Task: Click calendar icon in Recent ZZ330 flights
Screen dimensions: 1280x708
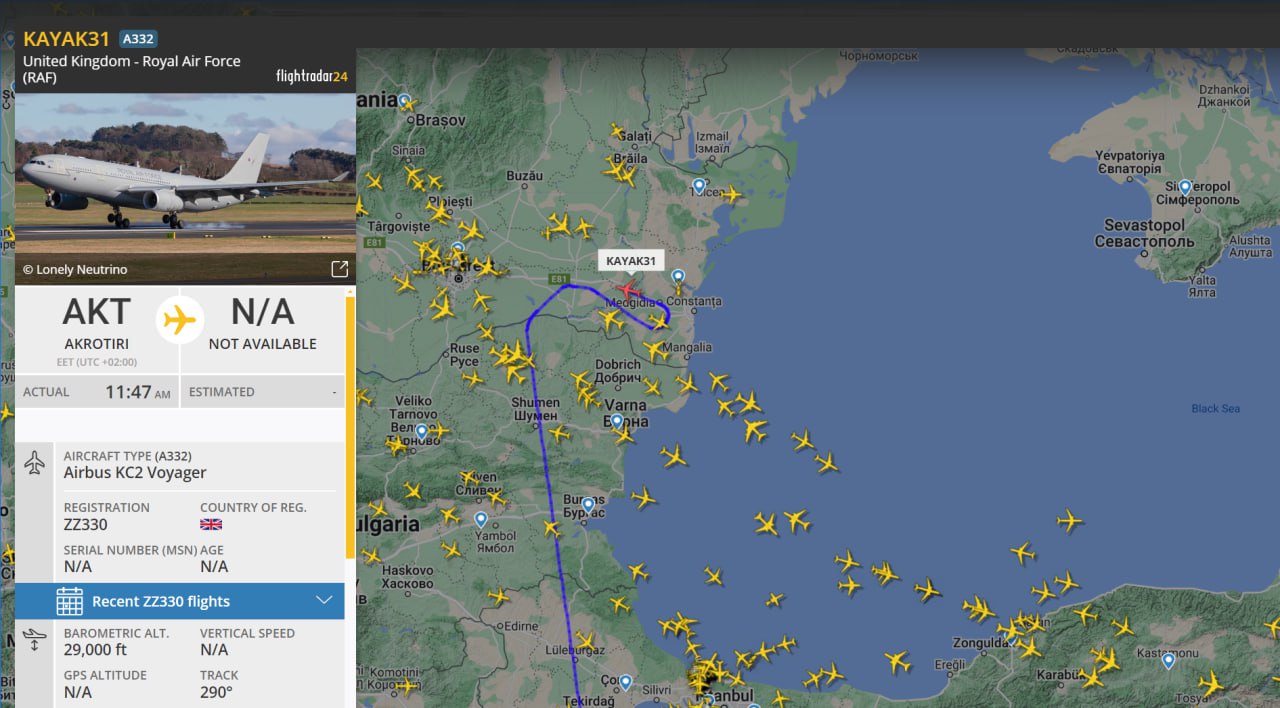Action: click(70, 601)
